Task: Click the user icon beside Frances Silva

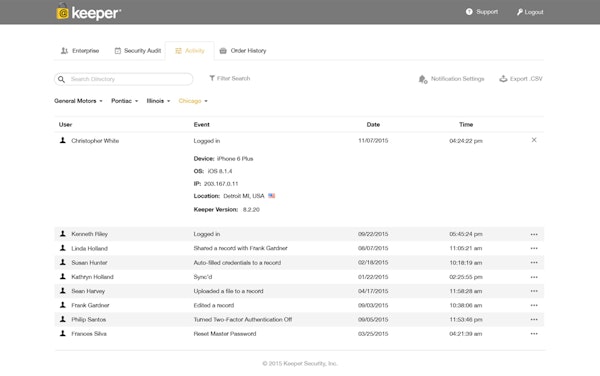Action: click(x=63, y=333)
